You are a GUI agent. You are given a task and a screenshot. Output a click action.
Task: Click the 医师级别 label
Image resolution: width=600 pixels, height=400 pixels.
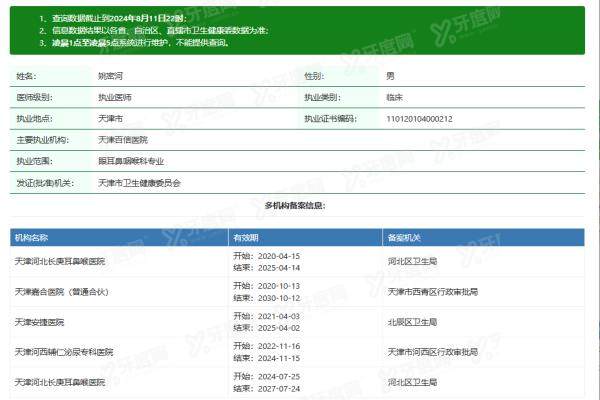(x=34, y=98)
